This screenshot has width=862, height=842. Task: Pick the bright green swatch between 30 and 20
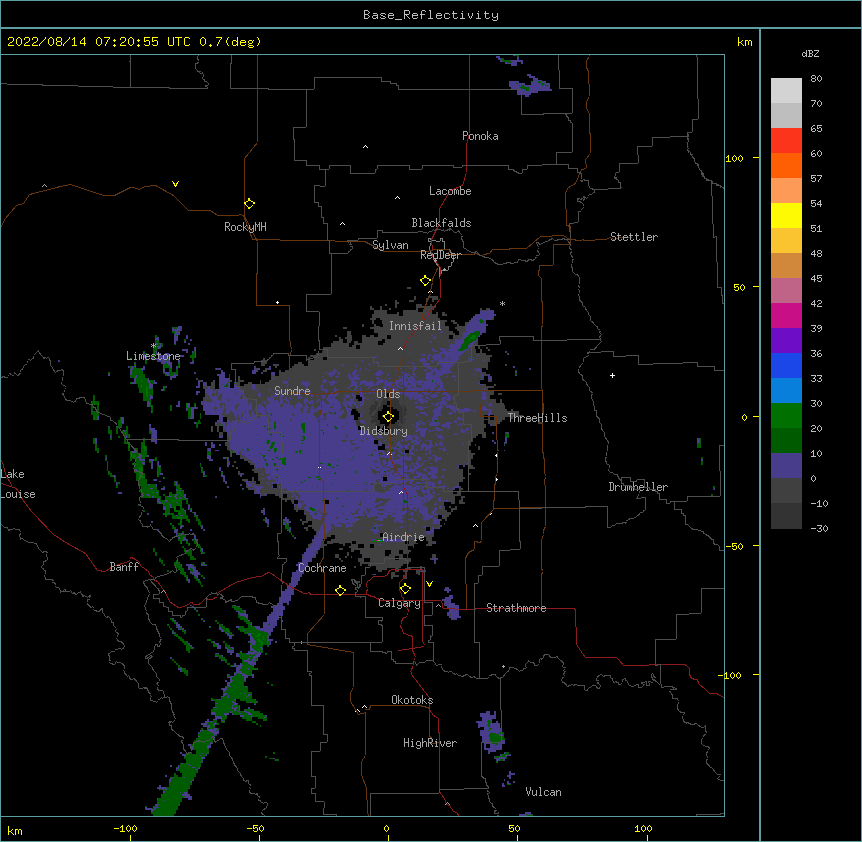coord(786,416)
